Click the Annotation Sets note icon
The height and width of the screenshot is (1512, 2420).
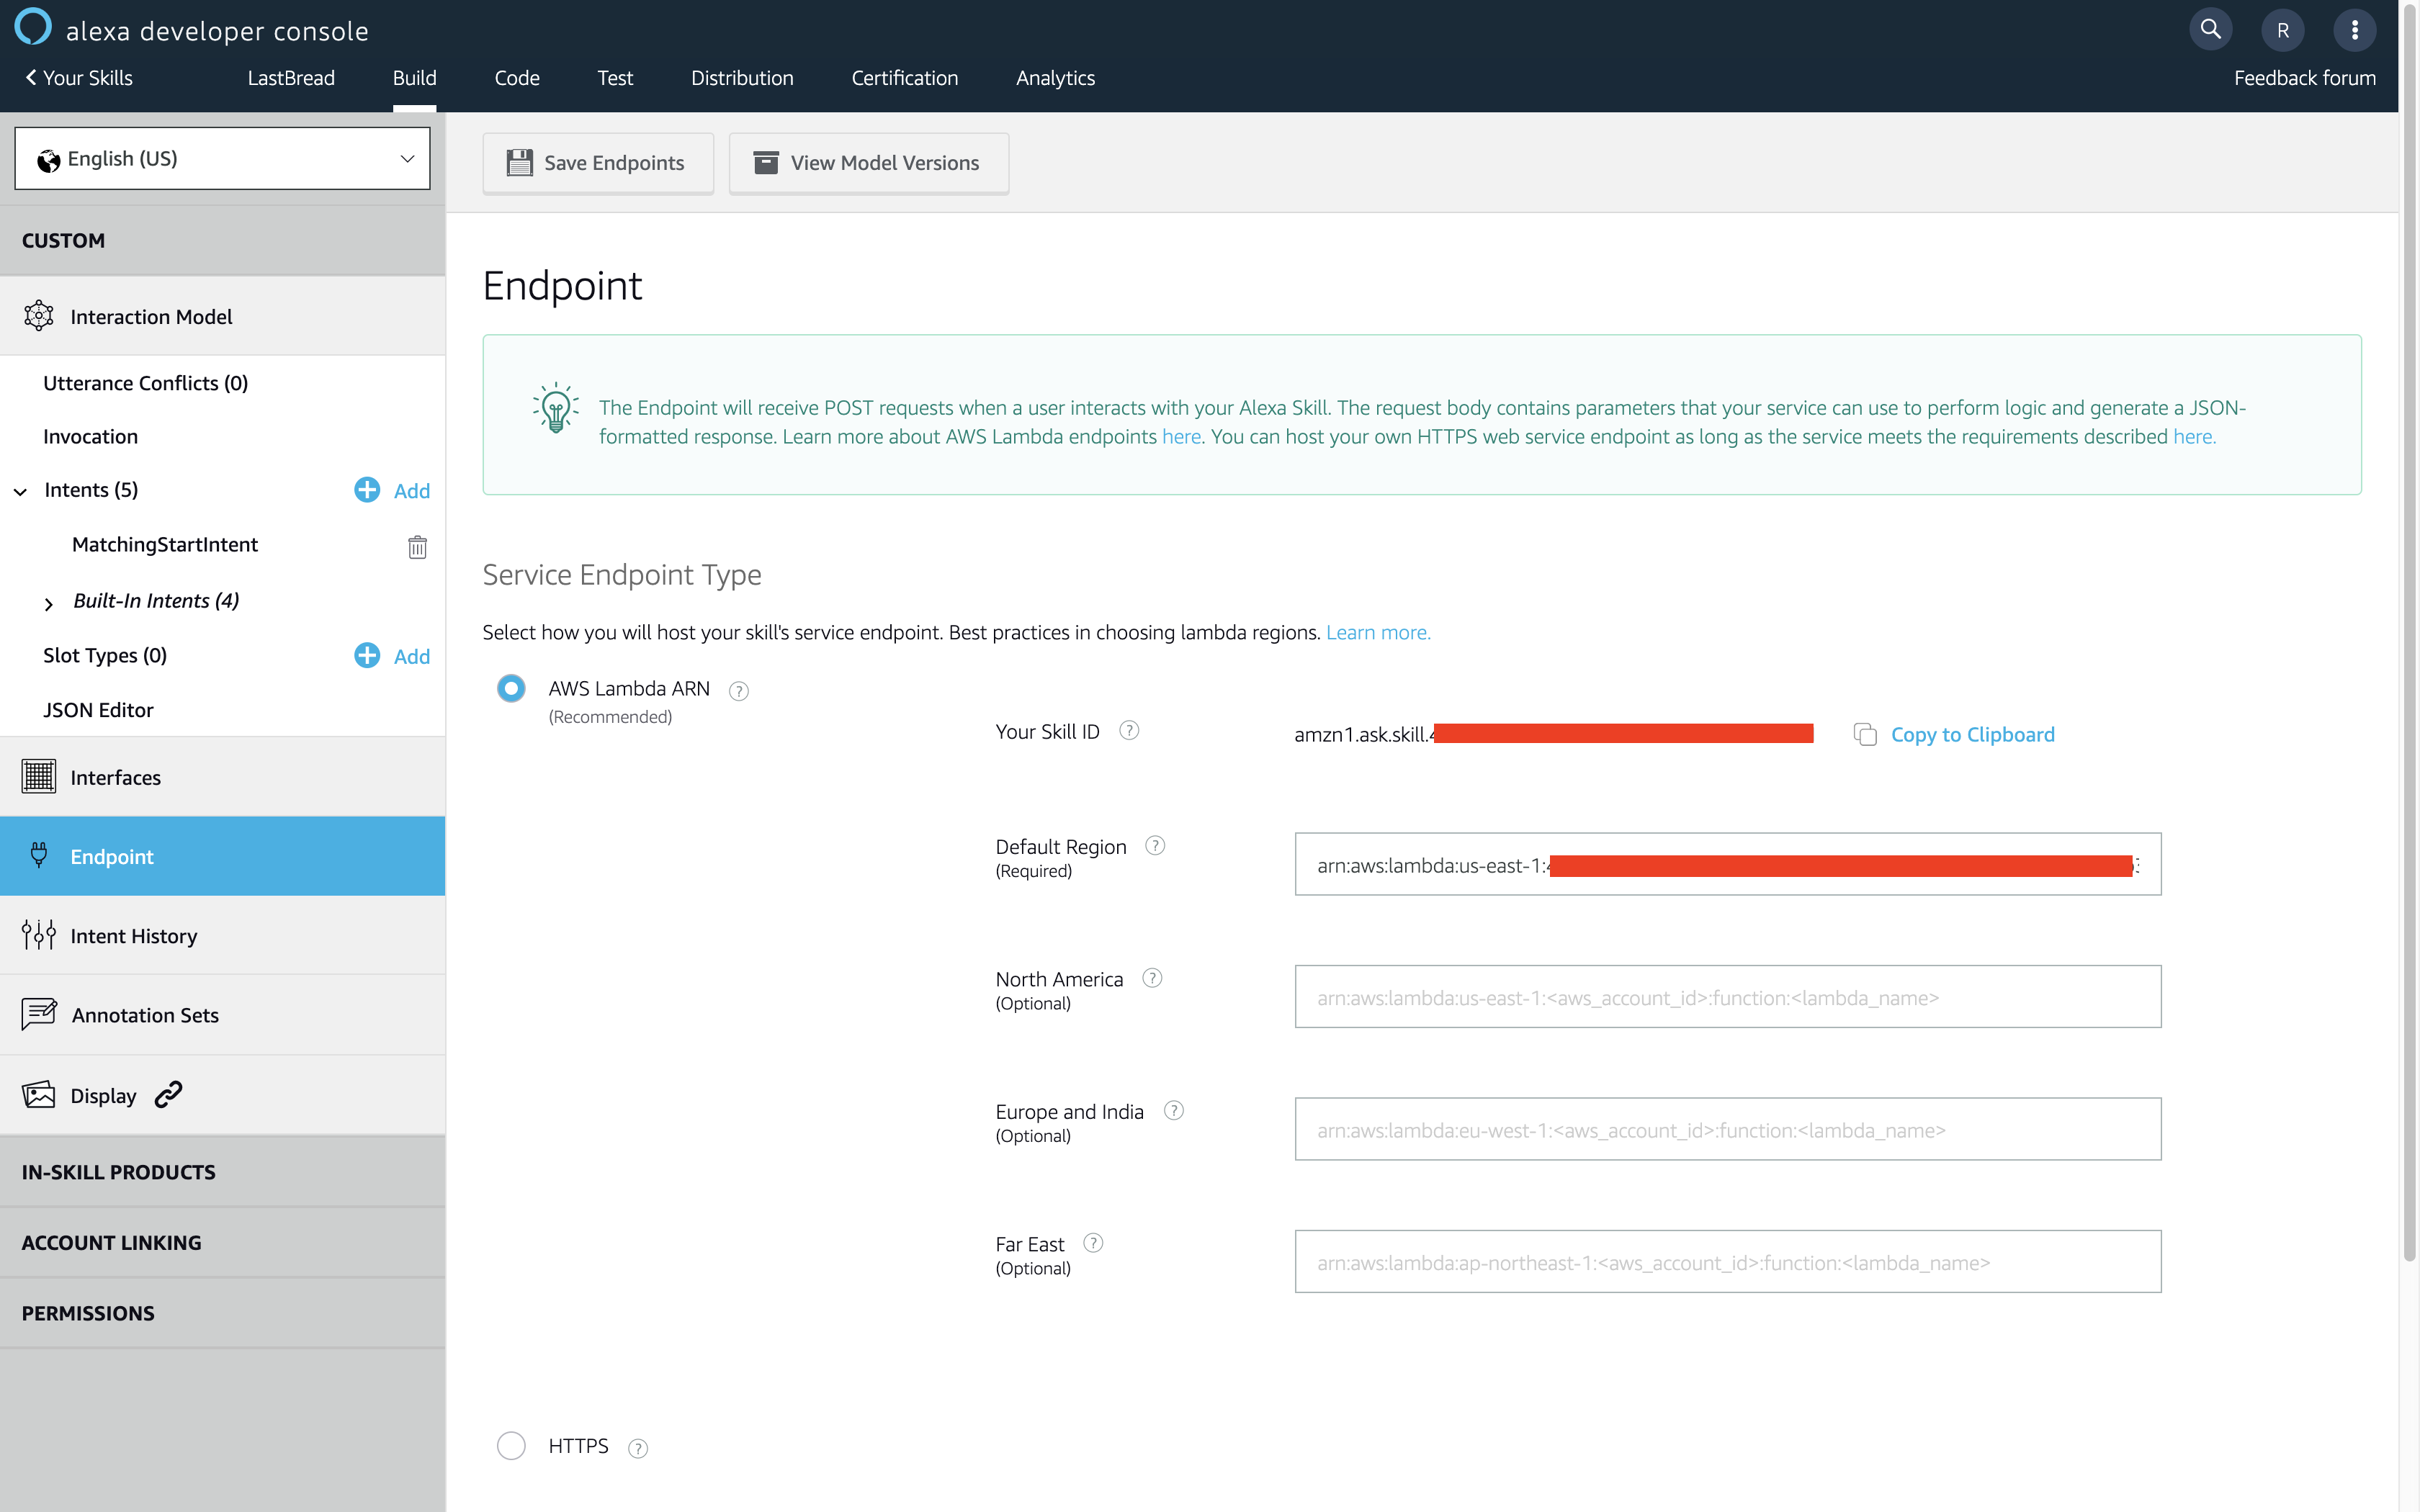38,1014
